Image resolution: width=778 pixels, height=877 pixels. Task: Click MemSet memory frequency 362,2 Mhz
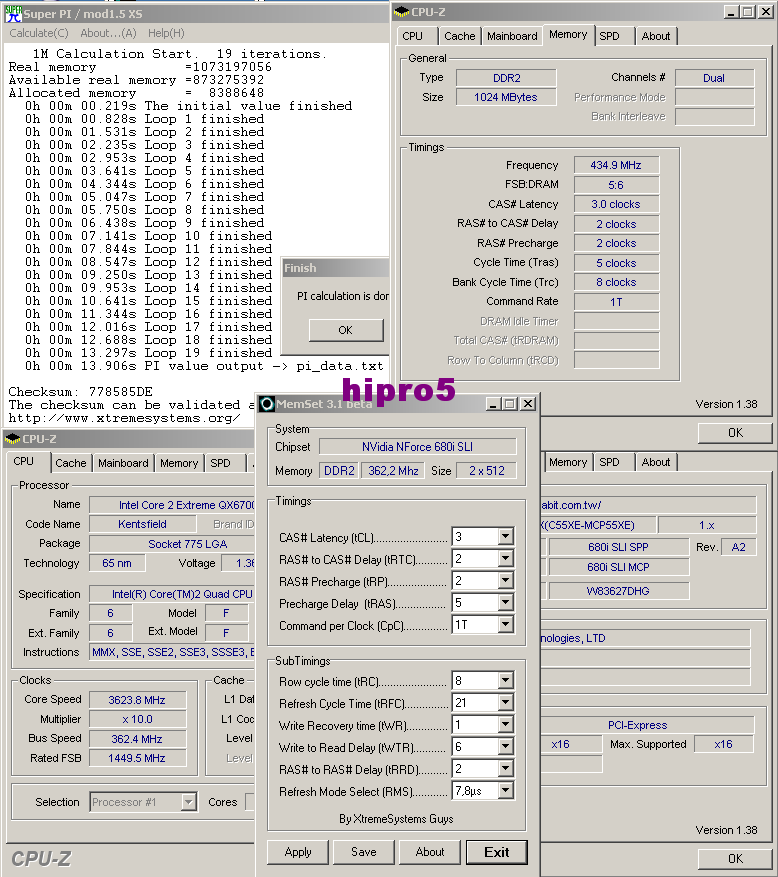click(x=393, y=471)
